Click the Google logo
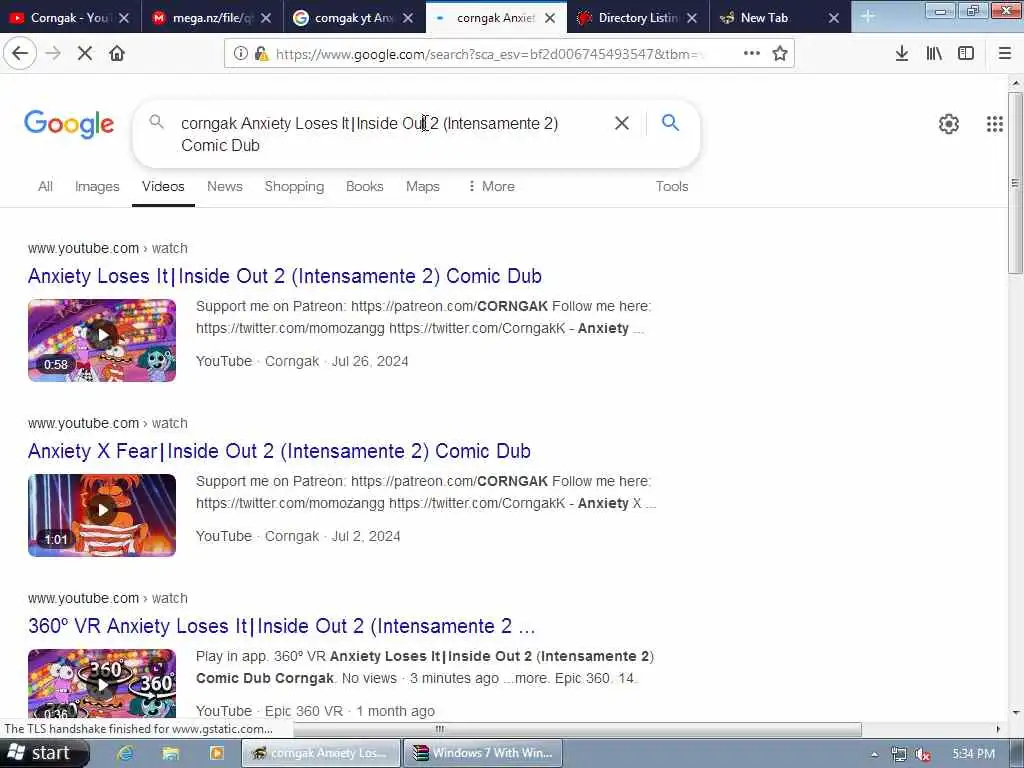Screen dimensions: 1024x768 click(69, 124)
